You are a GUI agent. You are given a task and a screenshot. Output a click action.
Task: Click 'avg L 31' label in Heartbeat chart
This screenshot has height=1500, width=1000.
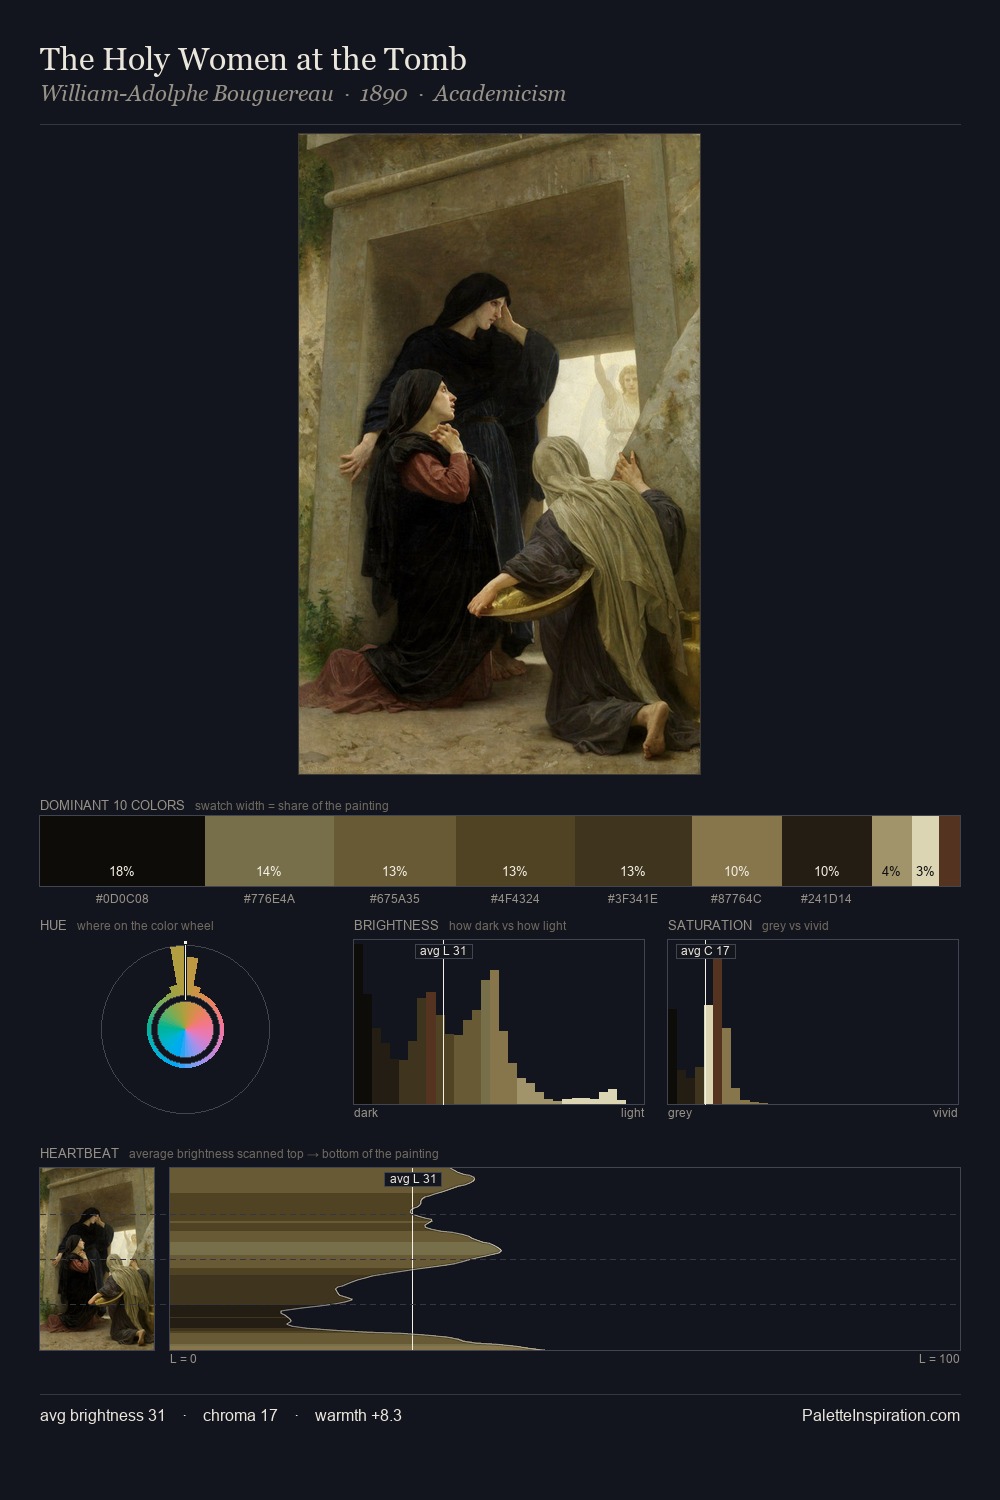(x=413, y=1179)
